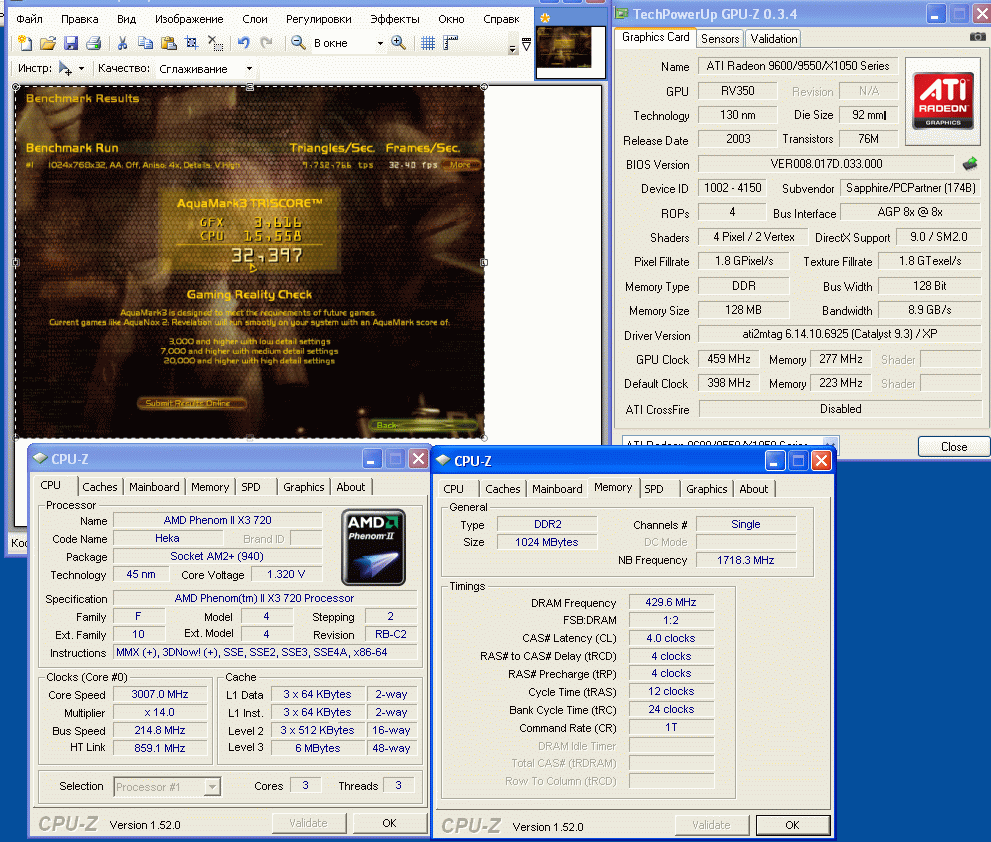Click the GPU Clock value '459 MHz'
This screenshot has height=842, width=991.
729,359
